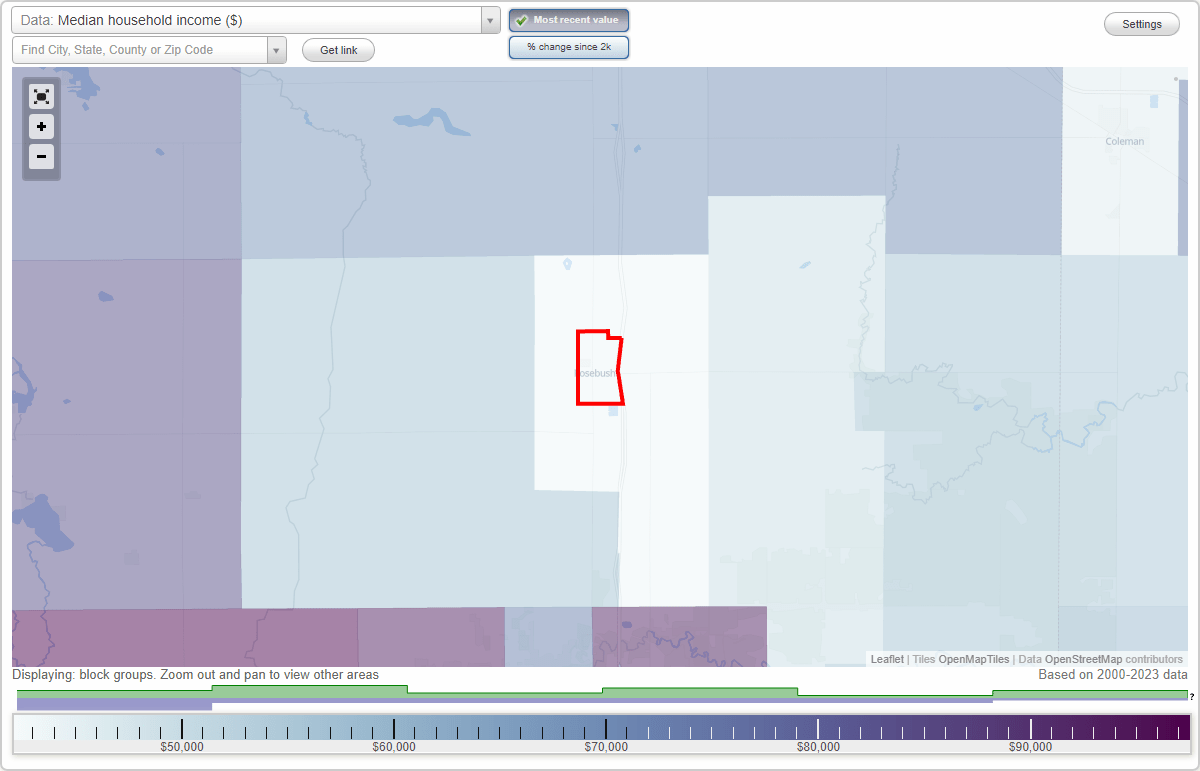Image resolution: width=1200 pixels, height=771 pixels.
Task: Click the Rosebush label on the map
Action: point(594,372)
